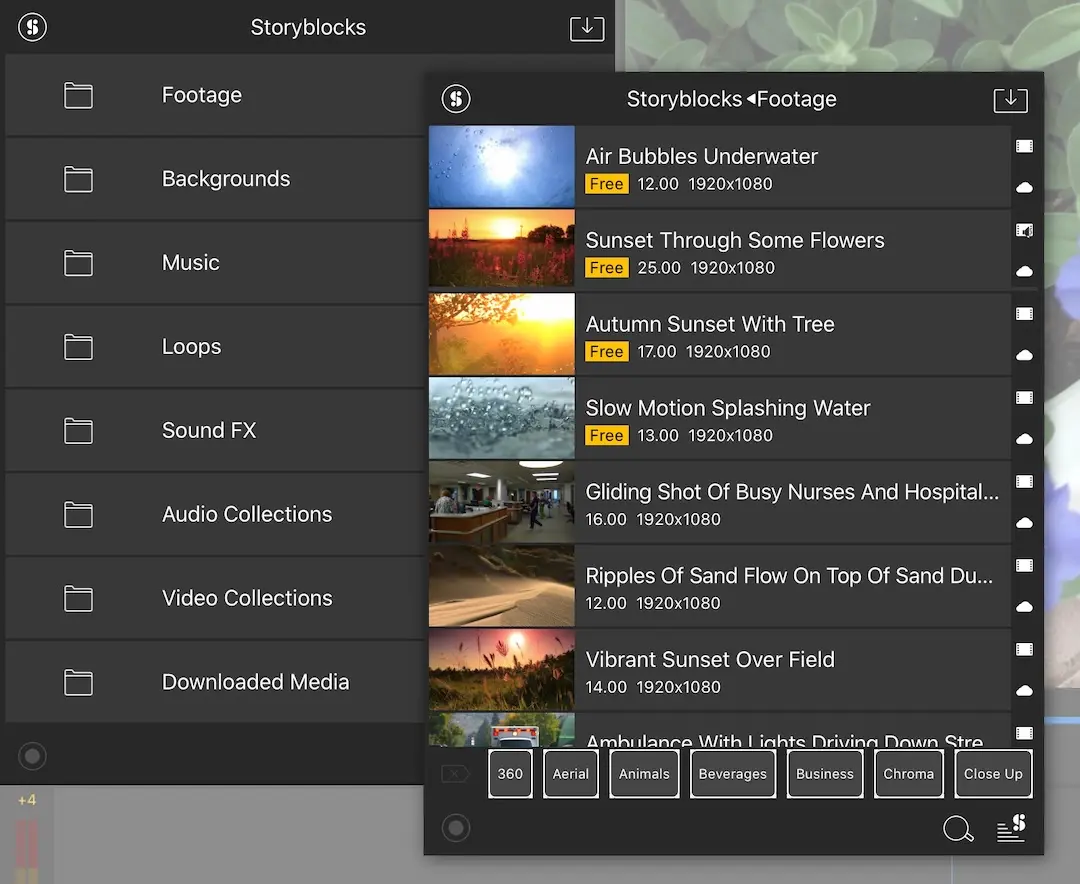Viewport: 1080px width, 884px height.
Task: Click the cloud icon for Slow Motion Splashing Water
Action: tap(1024, 439)
